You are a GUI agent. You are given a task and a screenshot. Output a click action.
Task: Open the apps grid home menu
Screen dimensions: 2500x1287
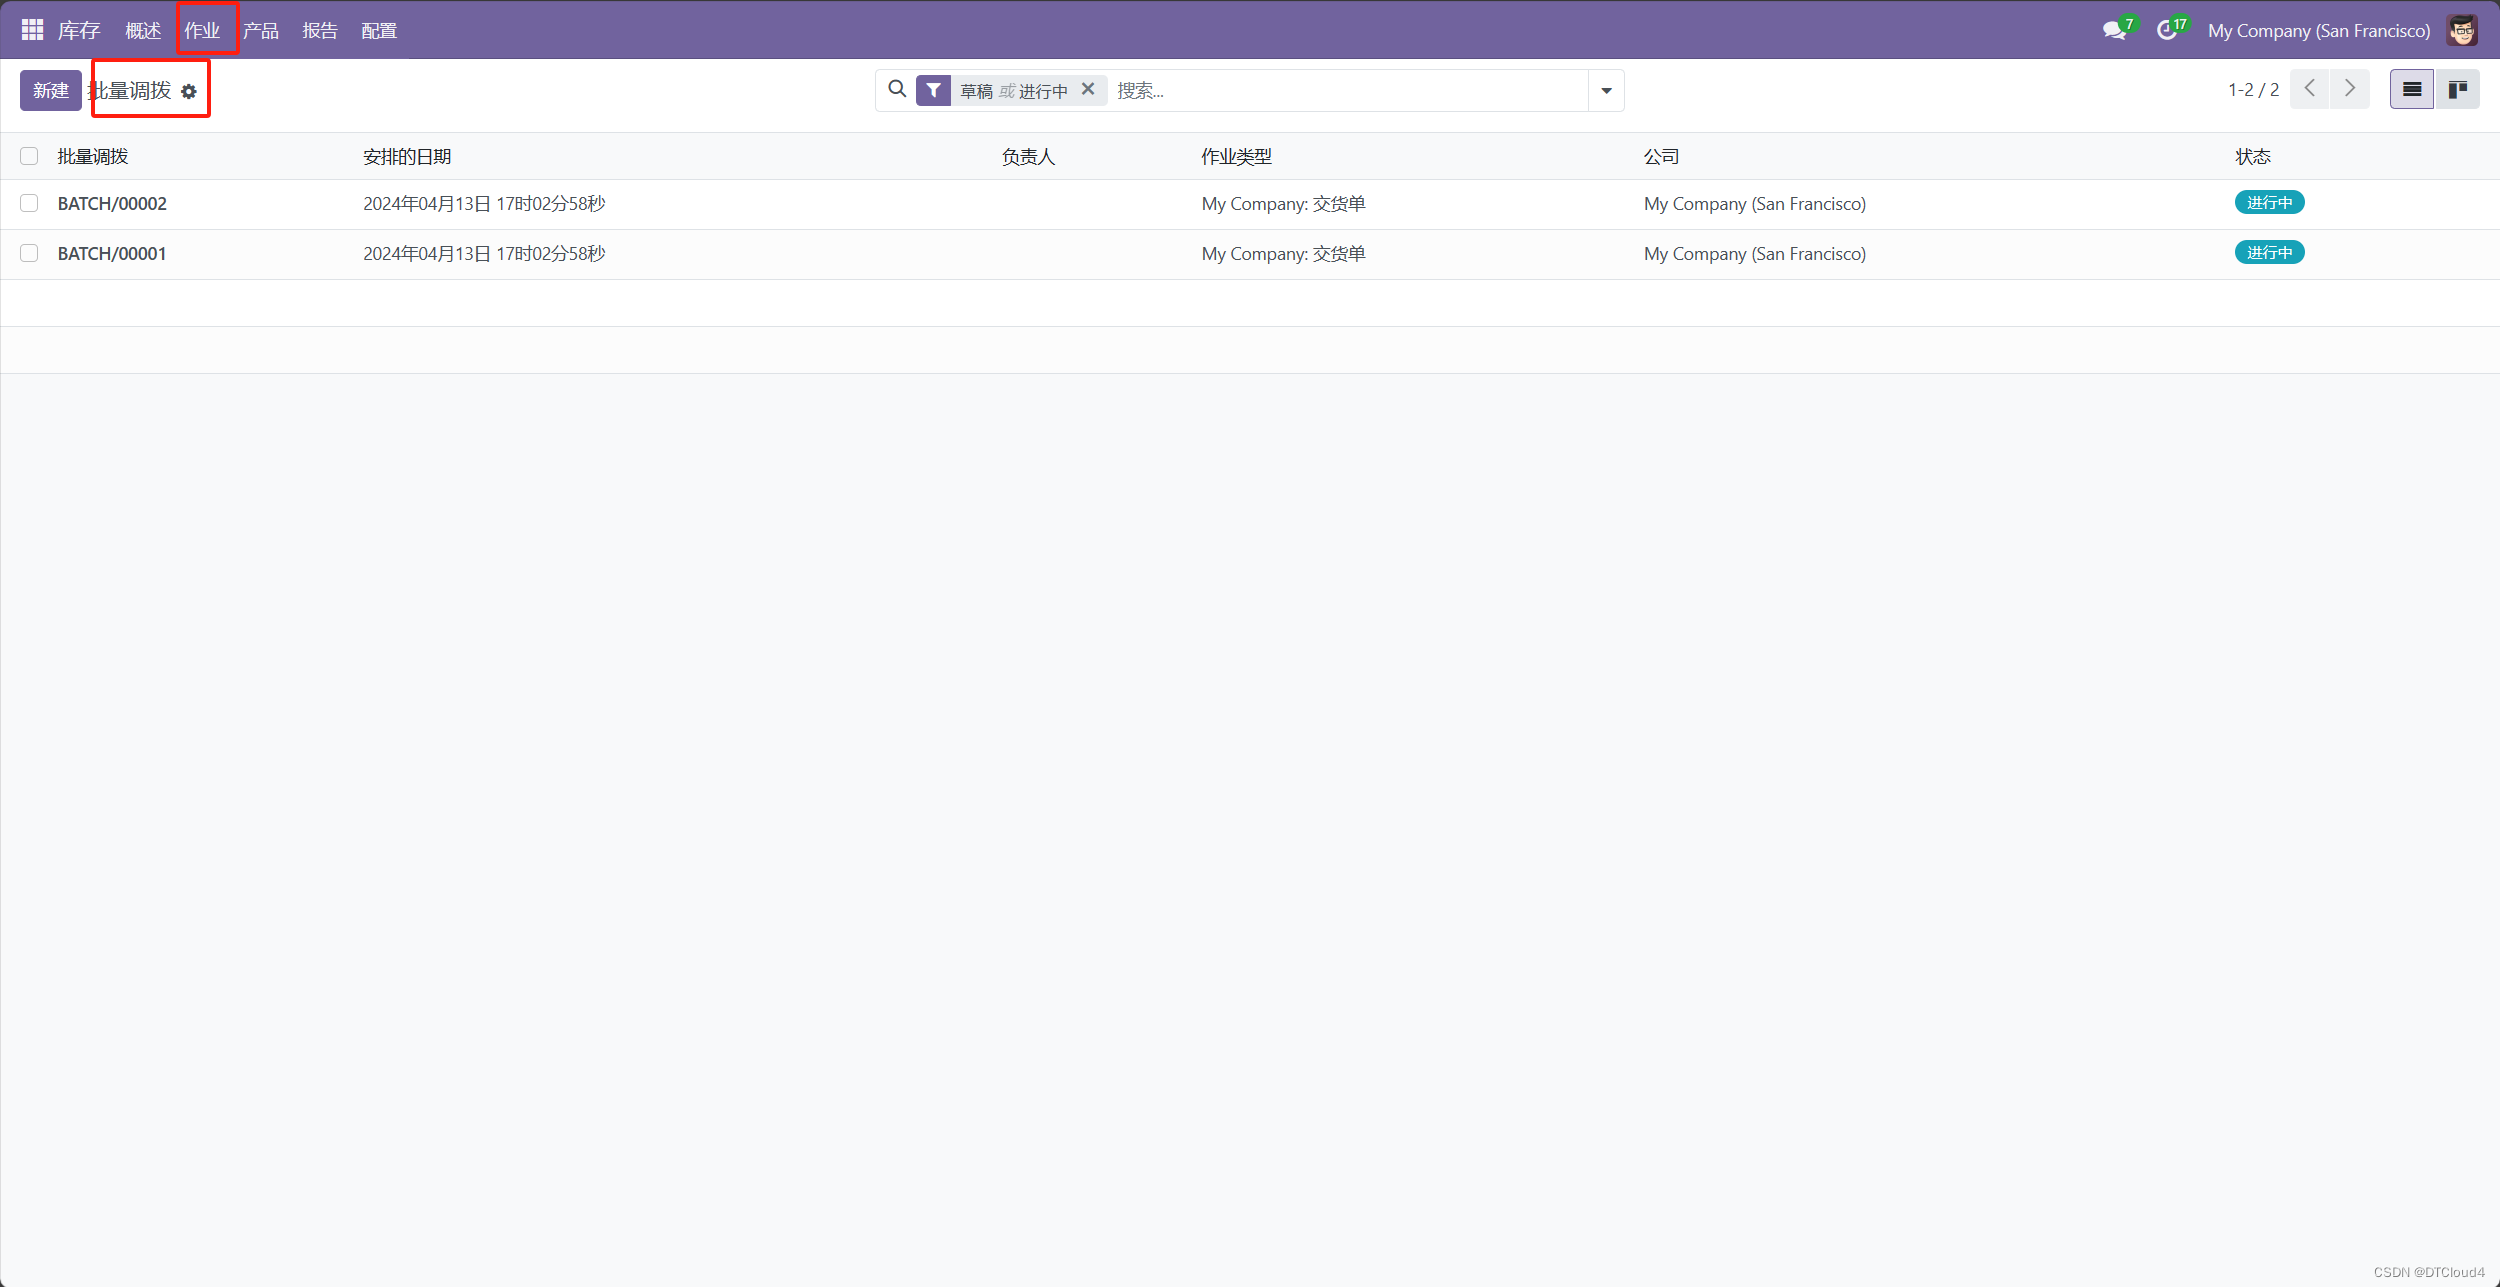point(32,30)
